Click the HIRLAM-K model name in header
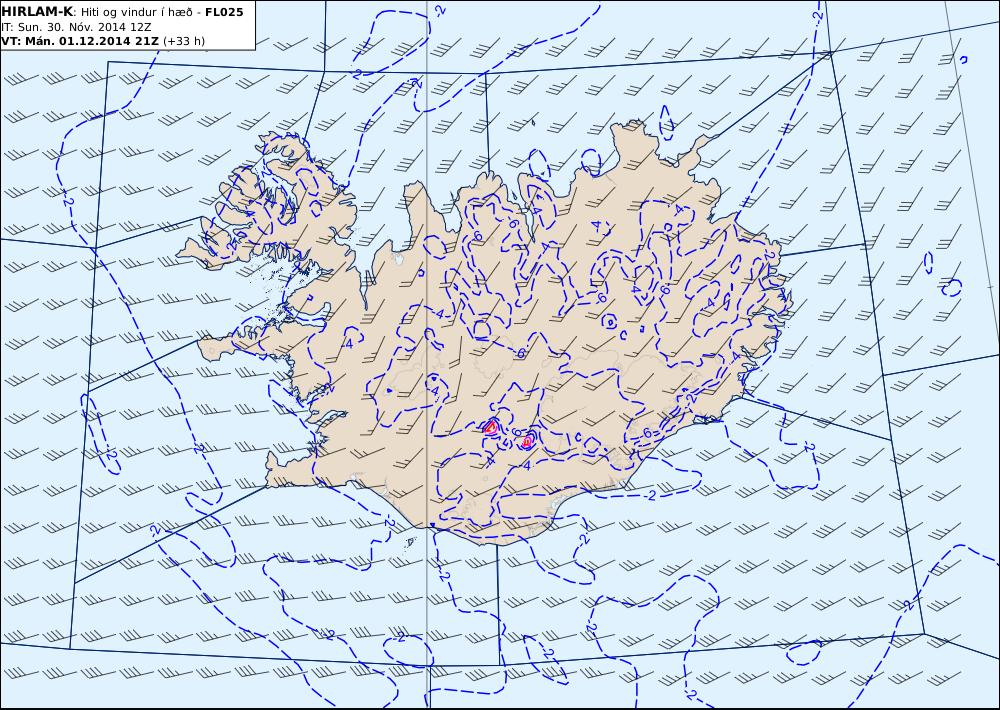This screenshot has height=710, width=1000. point(37,12)
